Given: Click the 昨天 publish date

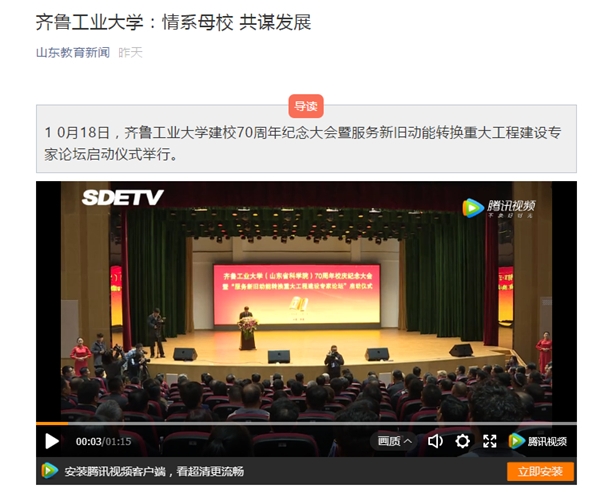Looking at the screenshot, I should [x=130, y=52].
